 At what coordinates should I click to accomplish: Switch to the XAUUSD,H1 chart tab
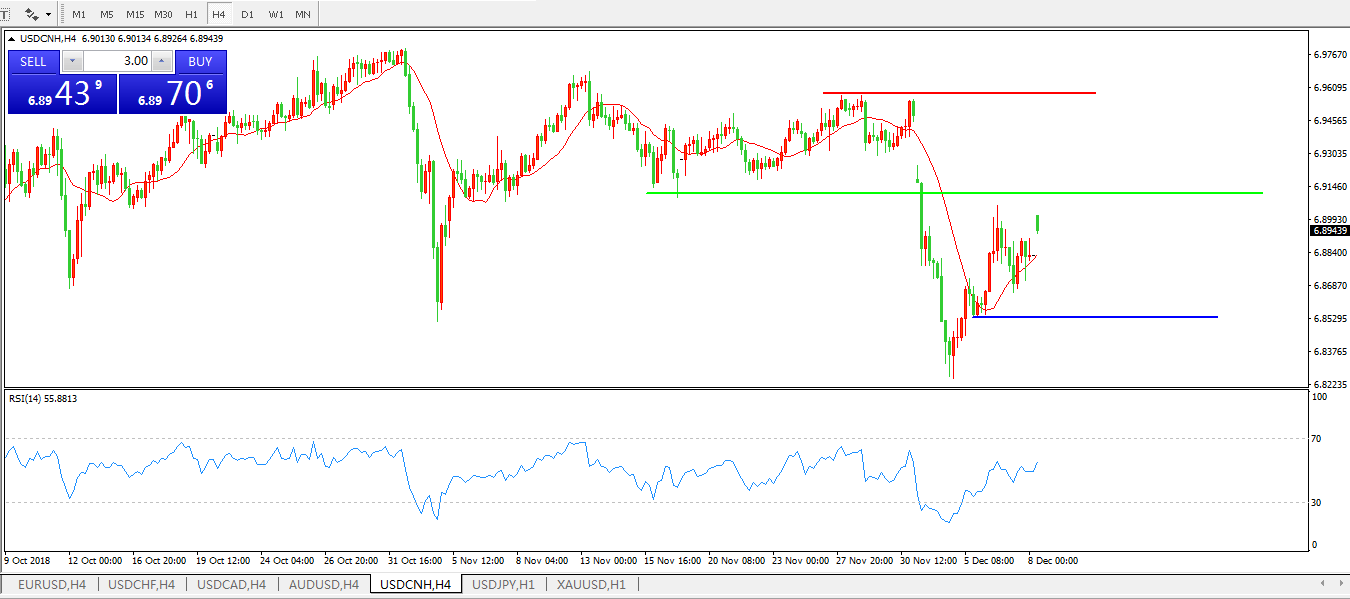tap(591, 584)
